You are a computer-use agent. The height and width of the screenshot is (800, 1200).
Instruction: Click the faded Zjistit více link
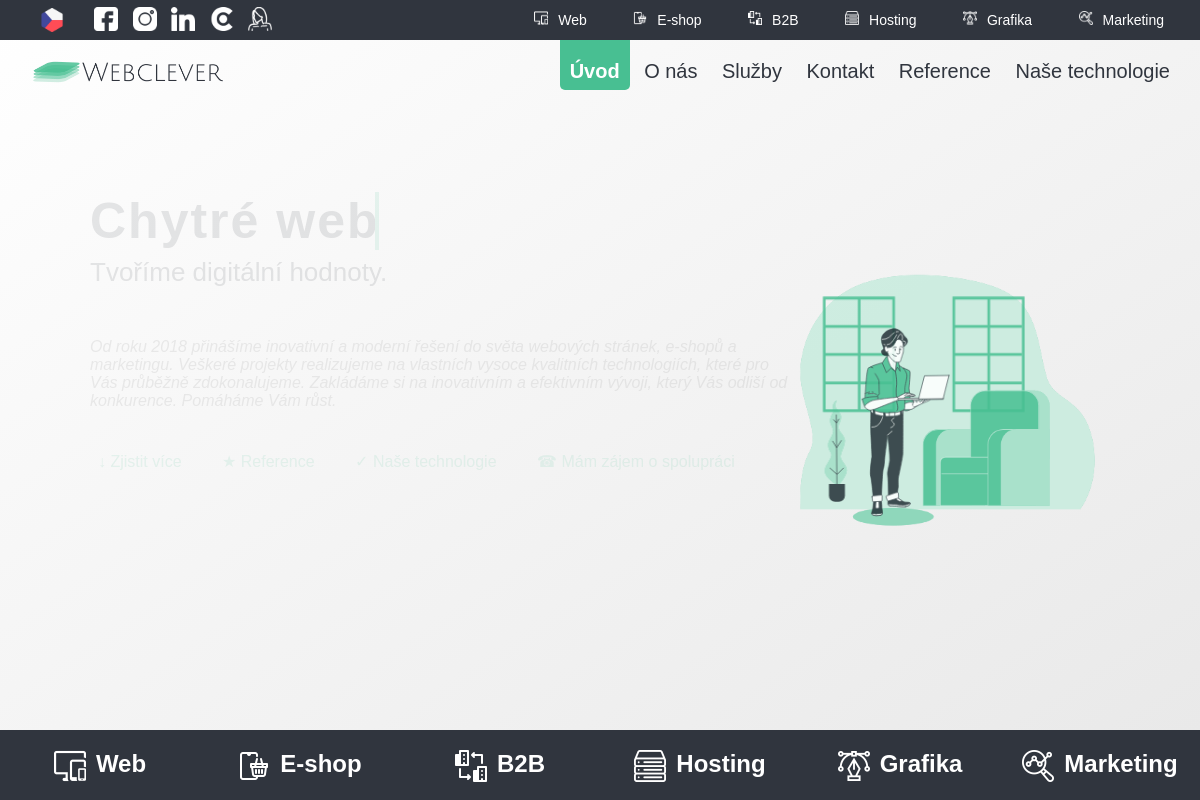[x=140, y=462]
